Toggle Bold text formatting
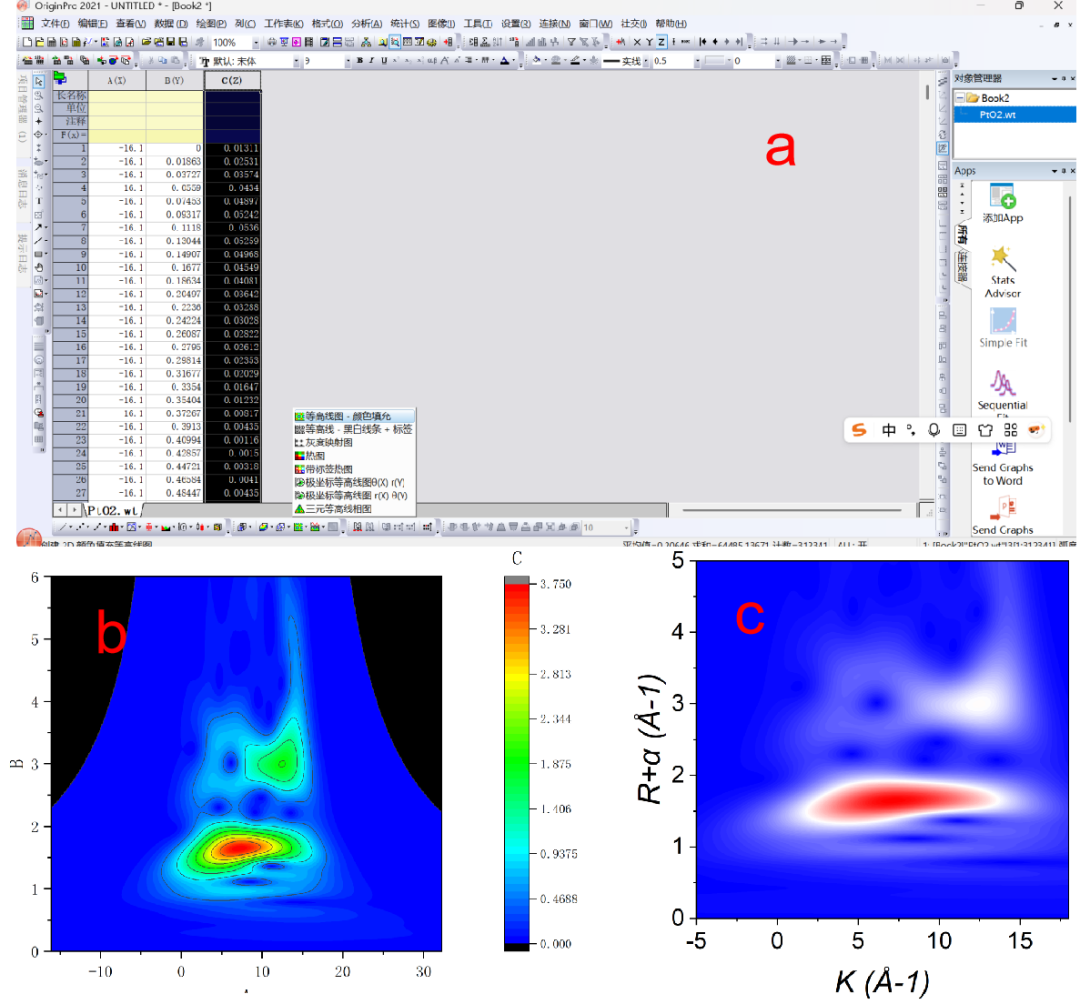 [360, 61]
